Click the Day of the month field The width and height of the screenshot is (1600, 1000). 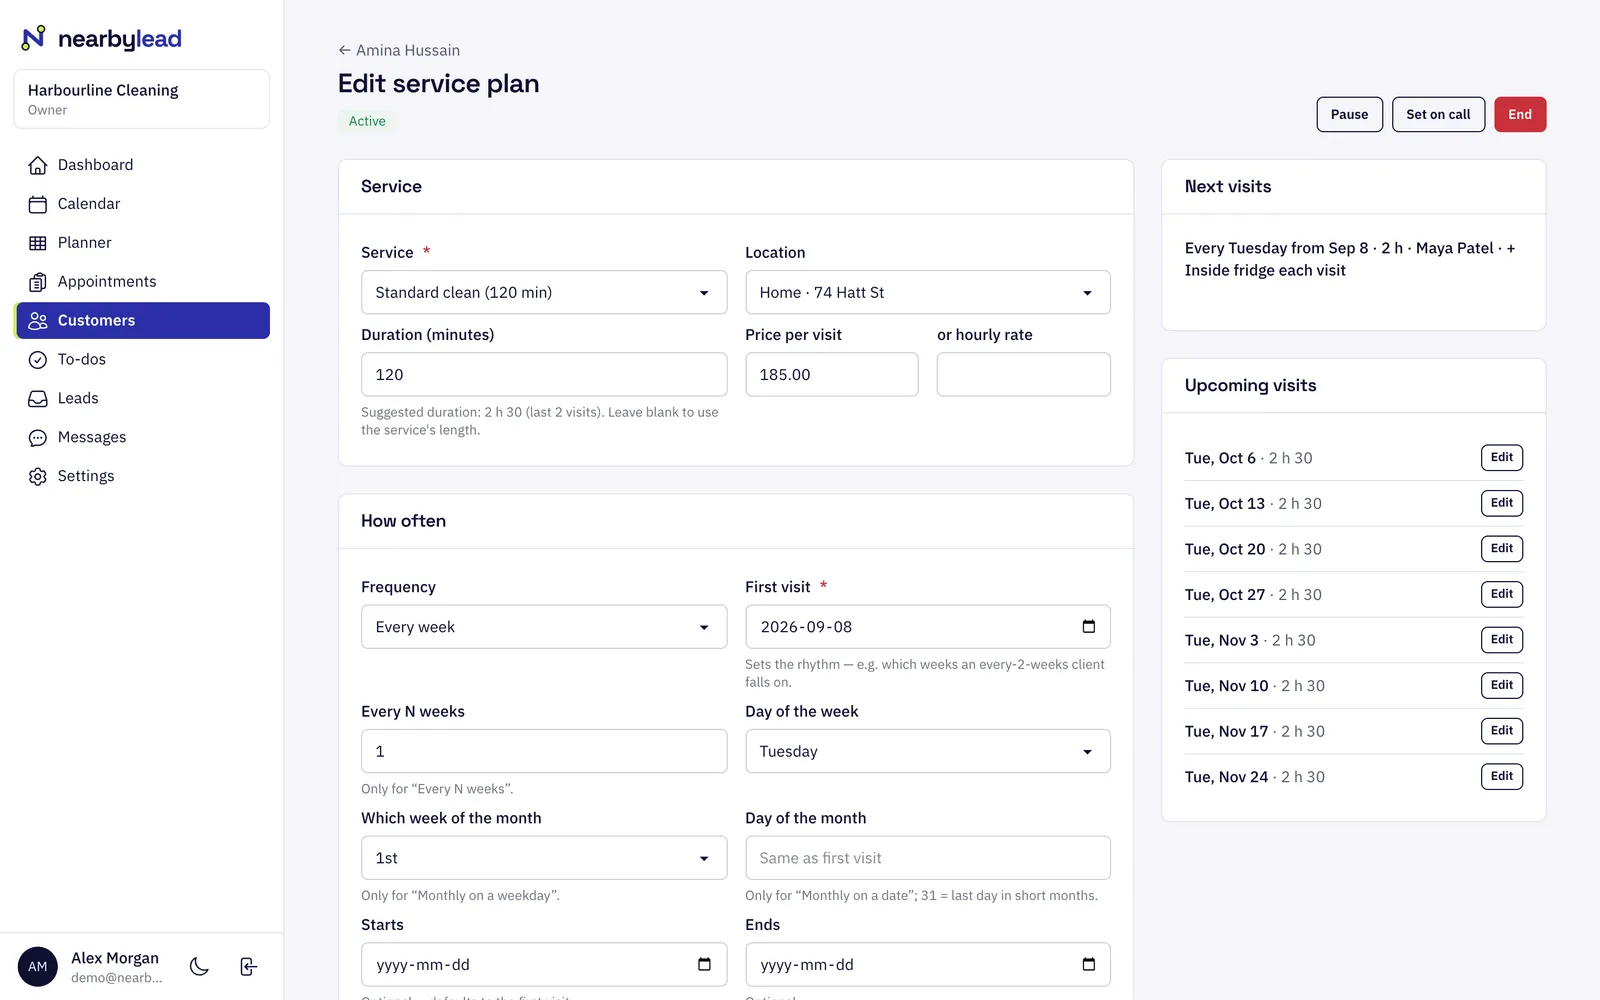[928, 858]
